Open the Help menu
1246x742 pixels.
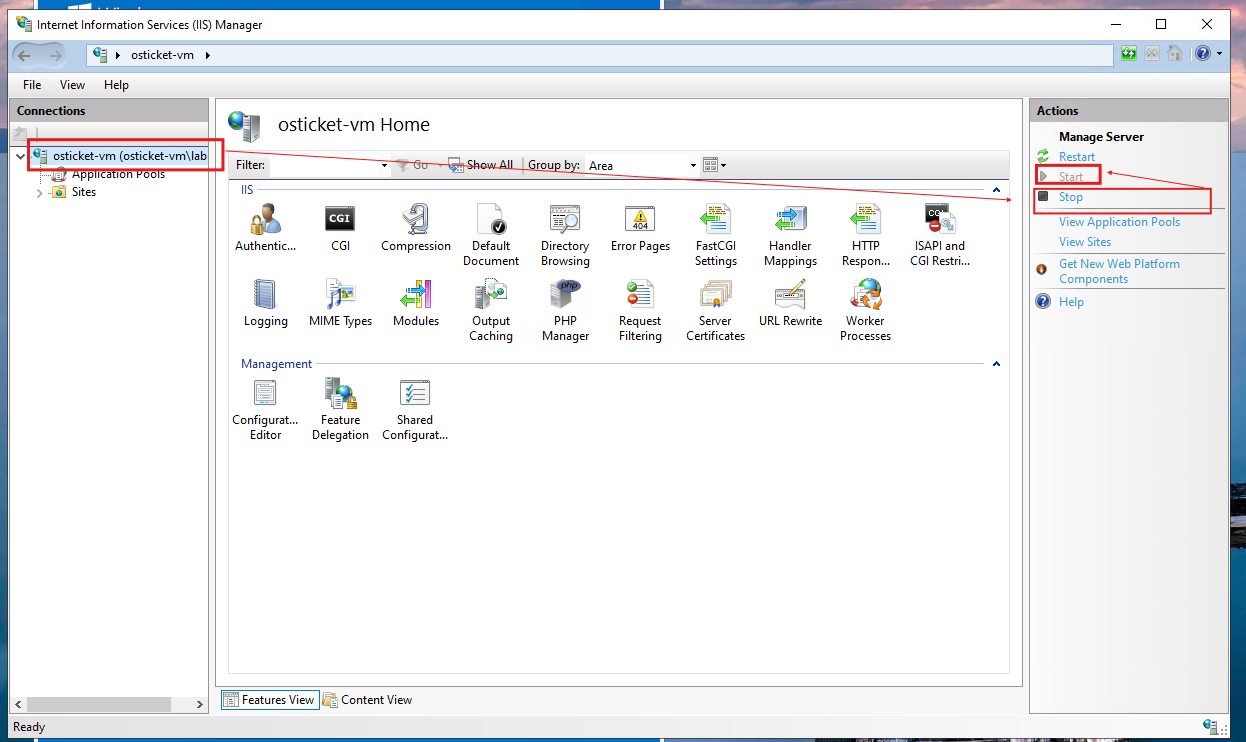pyautogui.click(x=116, y=85)
